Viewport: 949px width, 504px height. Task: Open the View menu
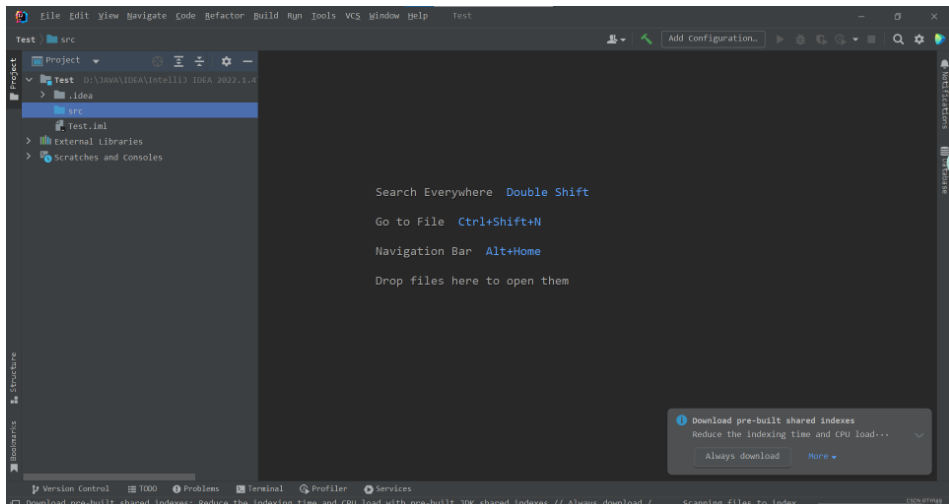(x=108, y=16)
